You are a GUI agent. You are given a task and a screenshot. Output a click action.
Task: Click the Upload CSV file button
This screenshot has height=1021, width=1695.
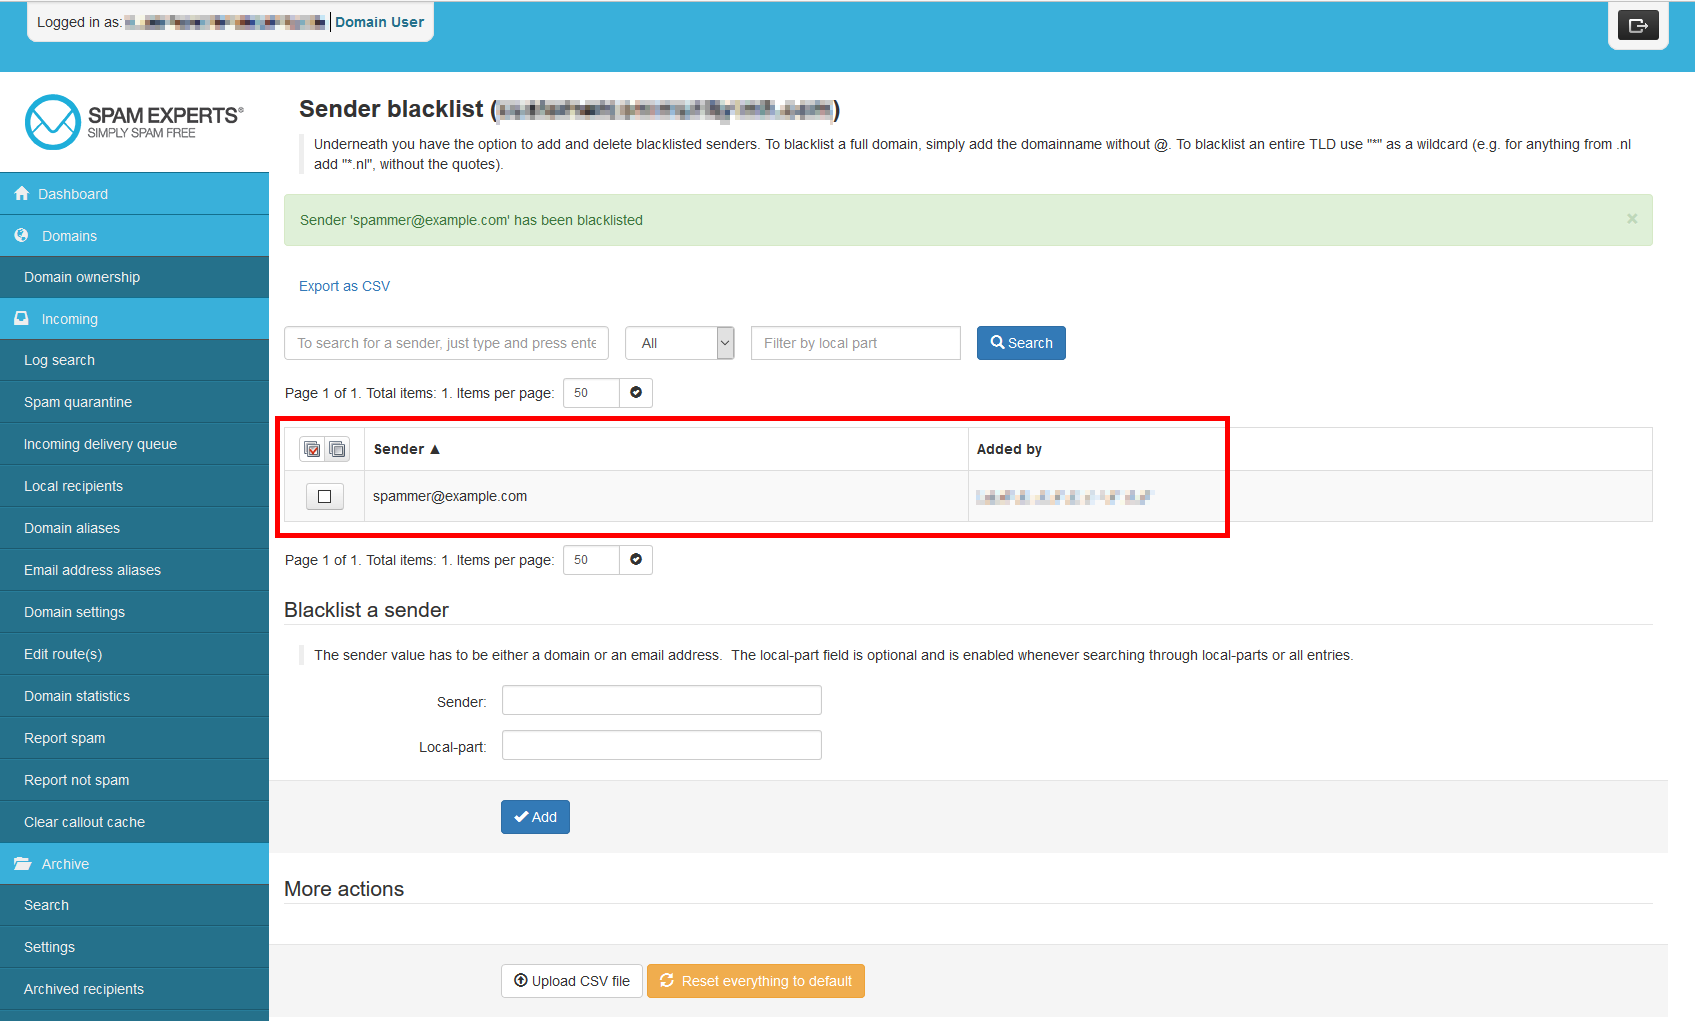coord(571,981)
